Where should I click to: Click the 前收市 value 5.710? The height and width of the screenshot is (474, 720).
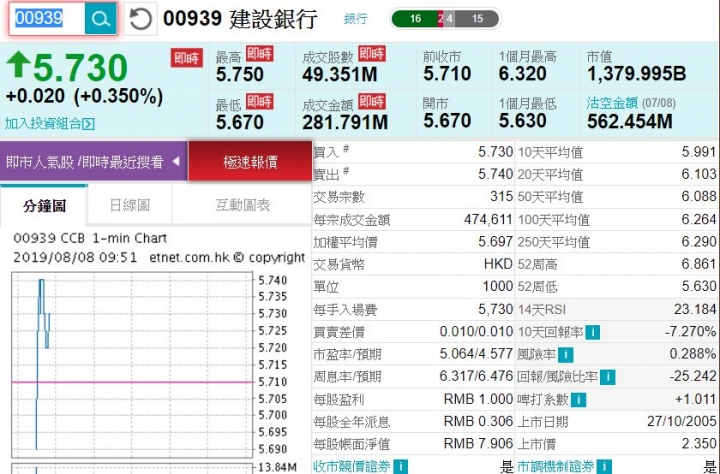pyautogui.click(x=447, y=73)
